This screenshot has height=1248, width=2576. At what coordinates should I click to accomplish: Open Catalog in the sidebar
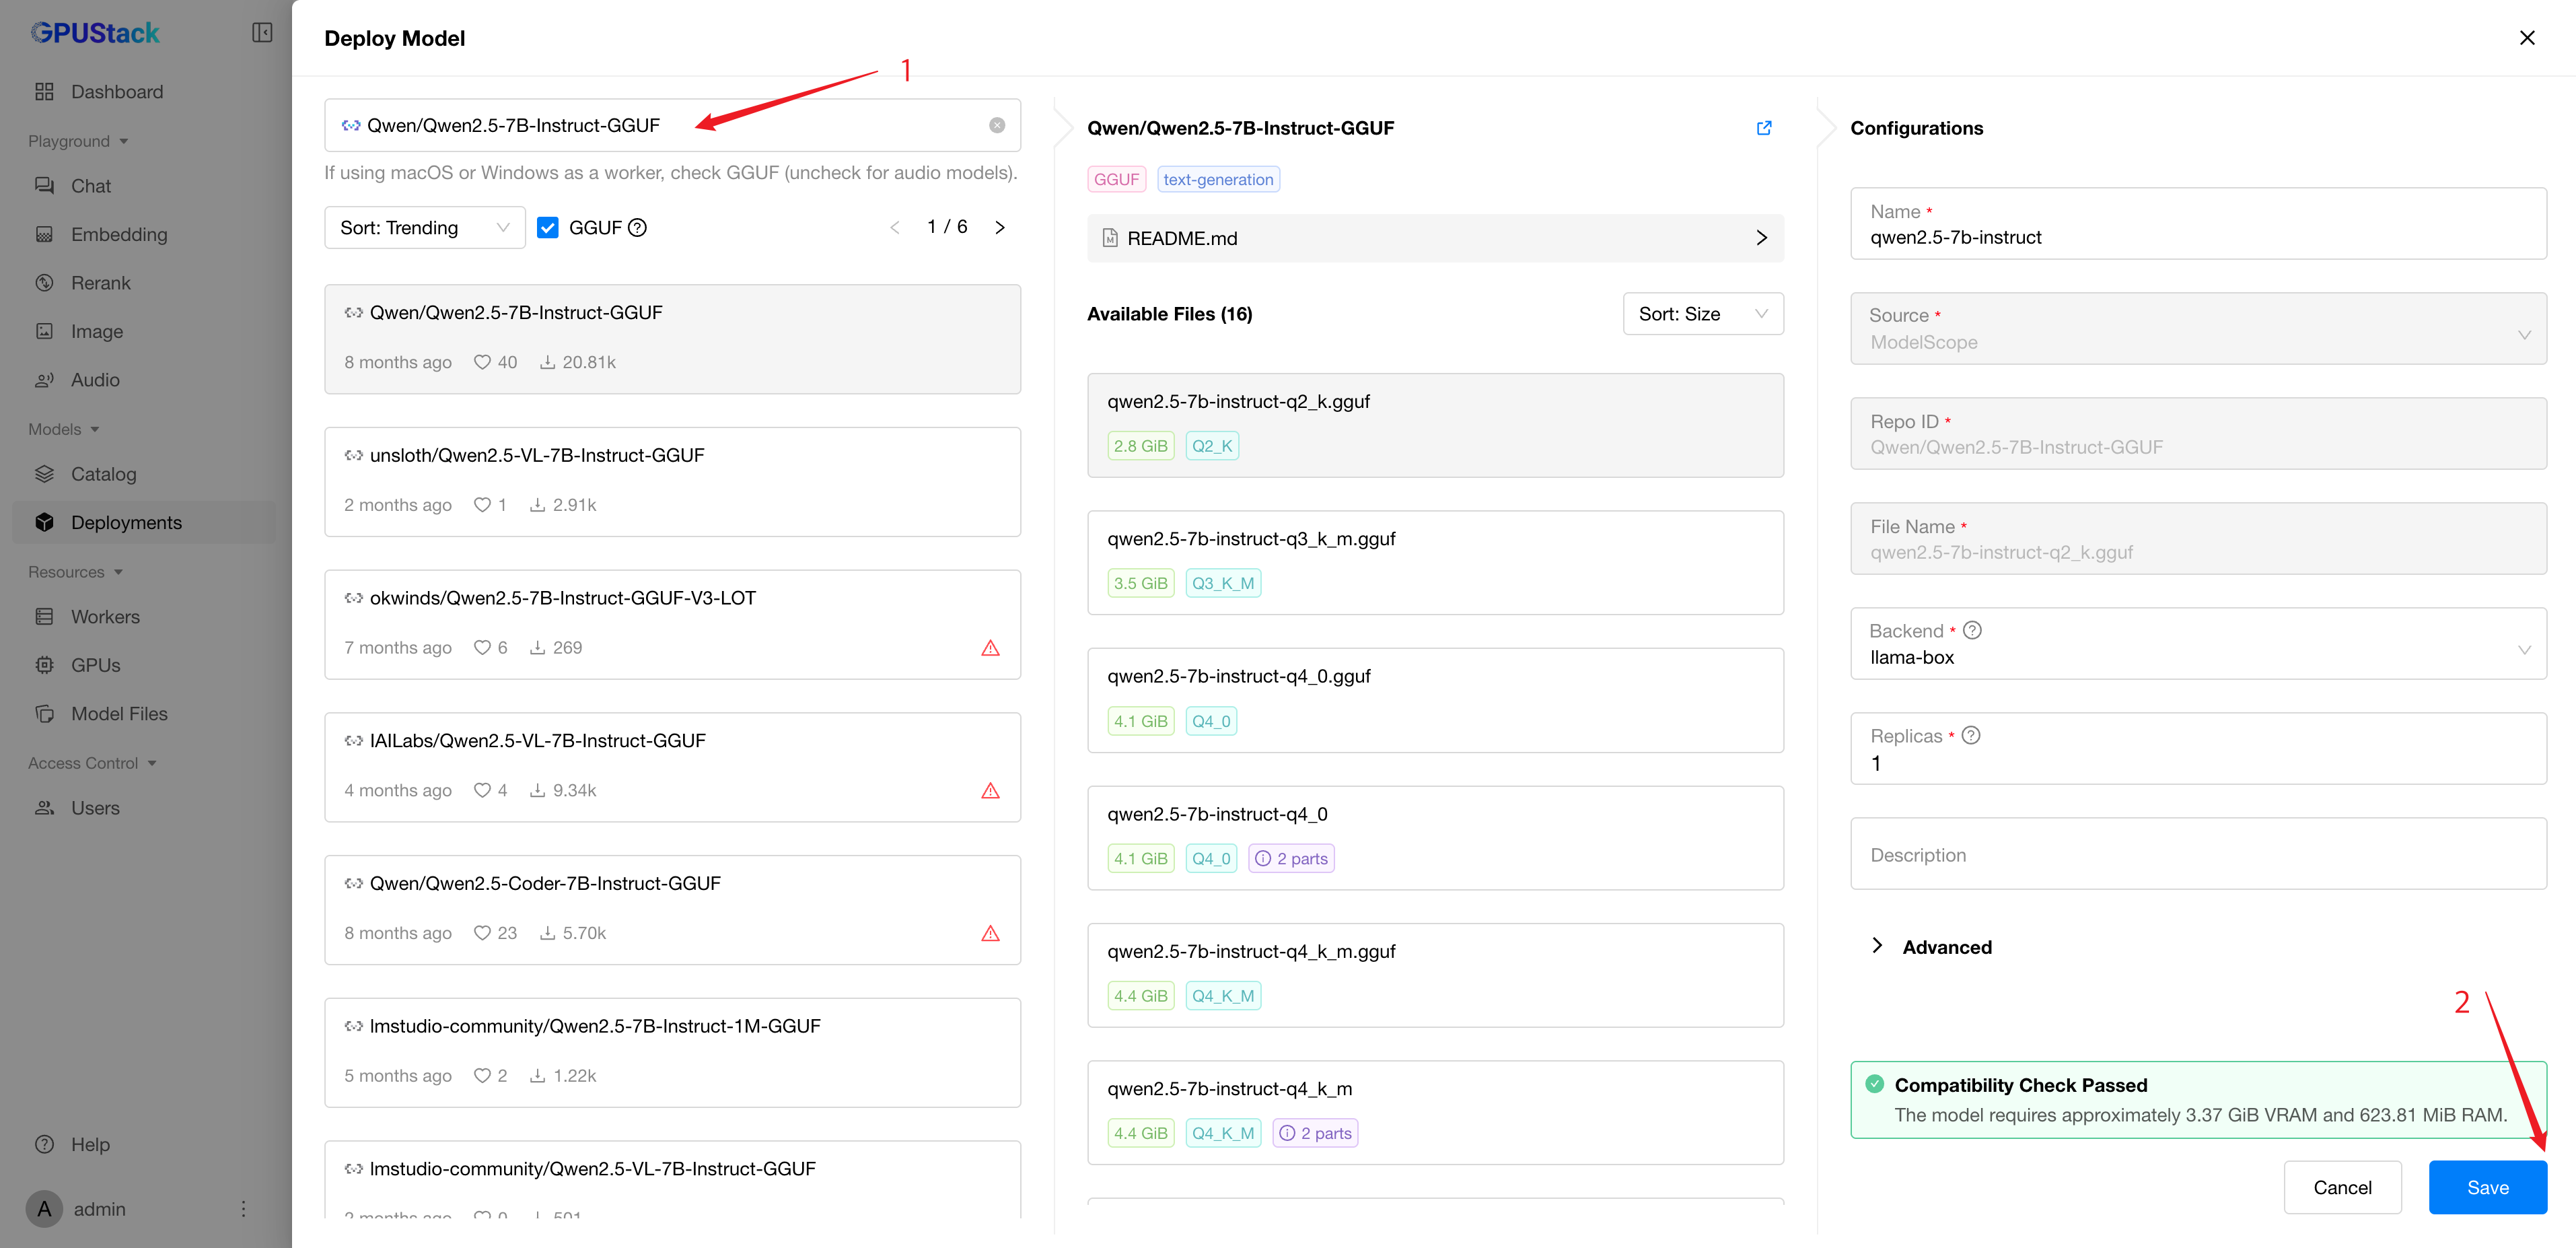(103, 474)
